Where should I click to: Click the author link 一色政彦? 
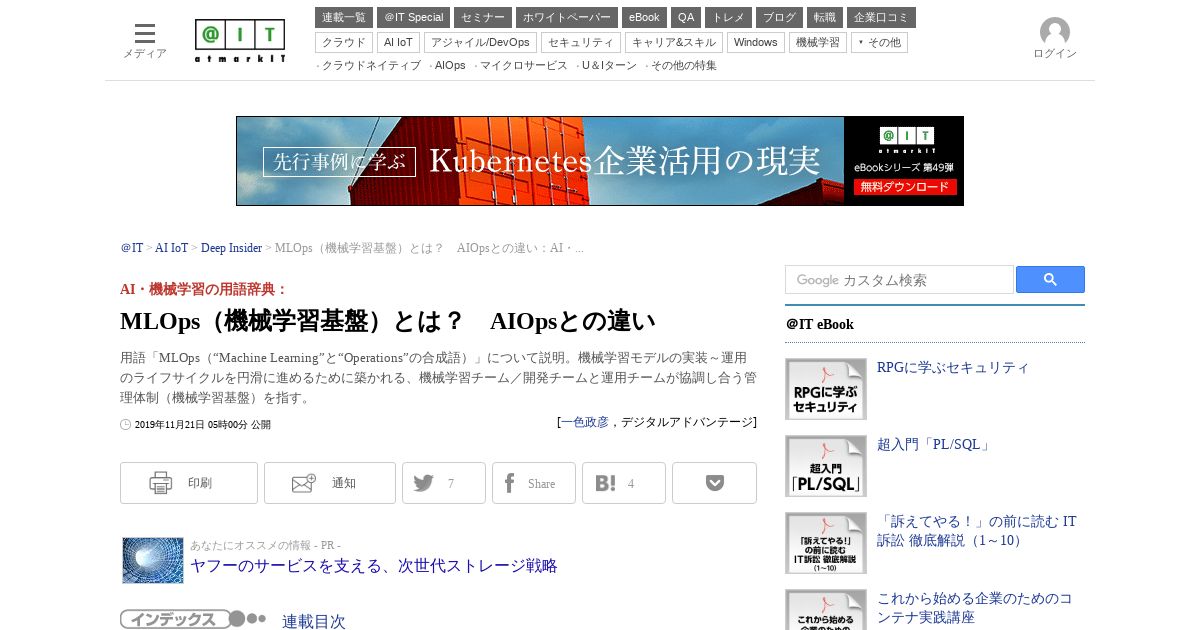click(x=585, y=422)
